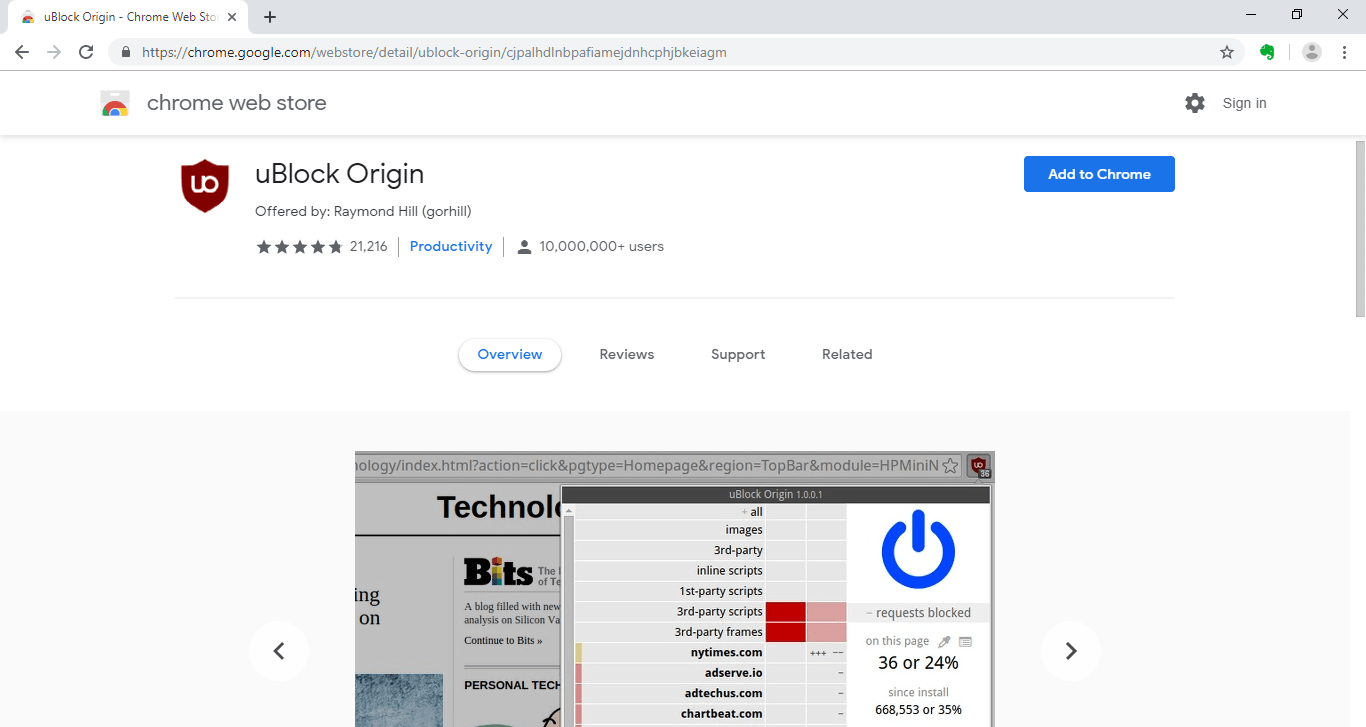Click the star icon inside screenshot
This screenshot has width=1366, height=727.
point(951,466)
